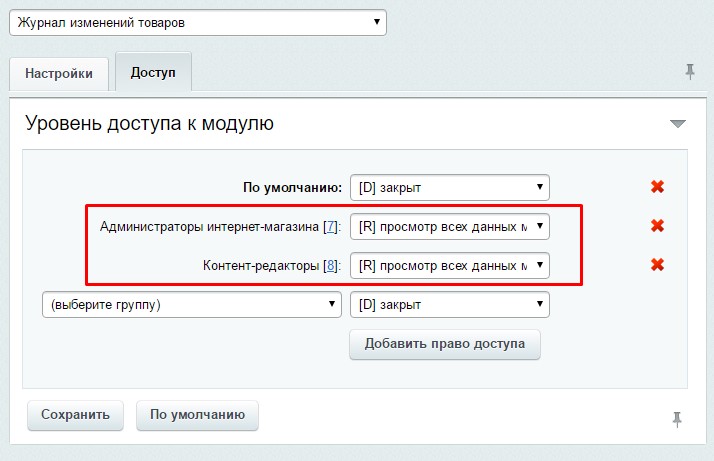
Task: Switch to the Настройки tab
Action: [59, 73]
